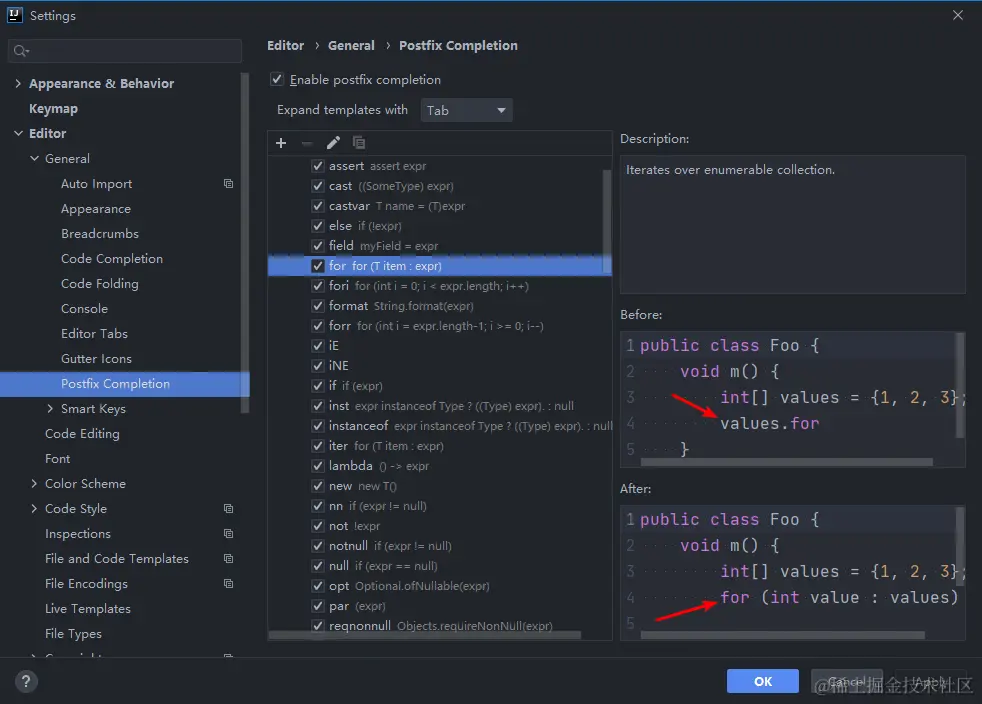Viewport: 982px width, 704px height.
Task: Open Gutter Icons settings
Action: (x=96, y=359)
